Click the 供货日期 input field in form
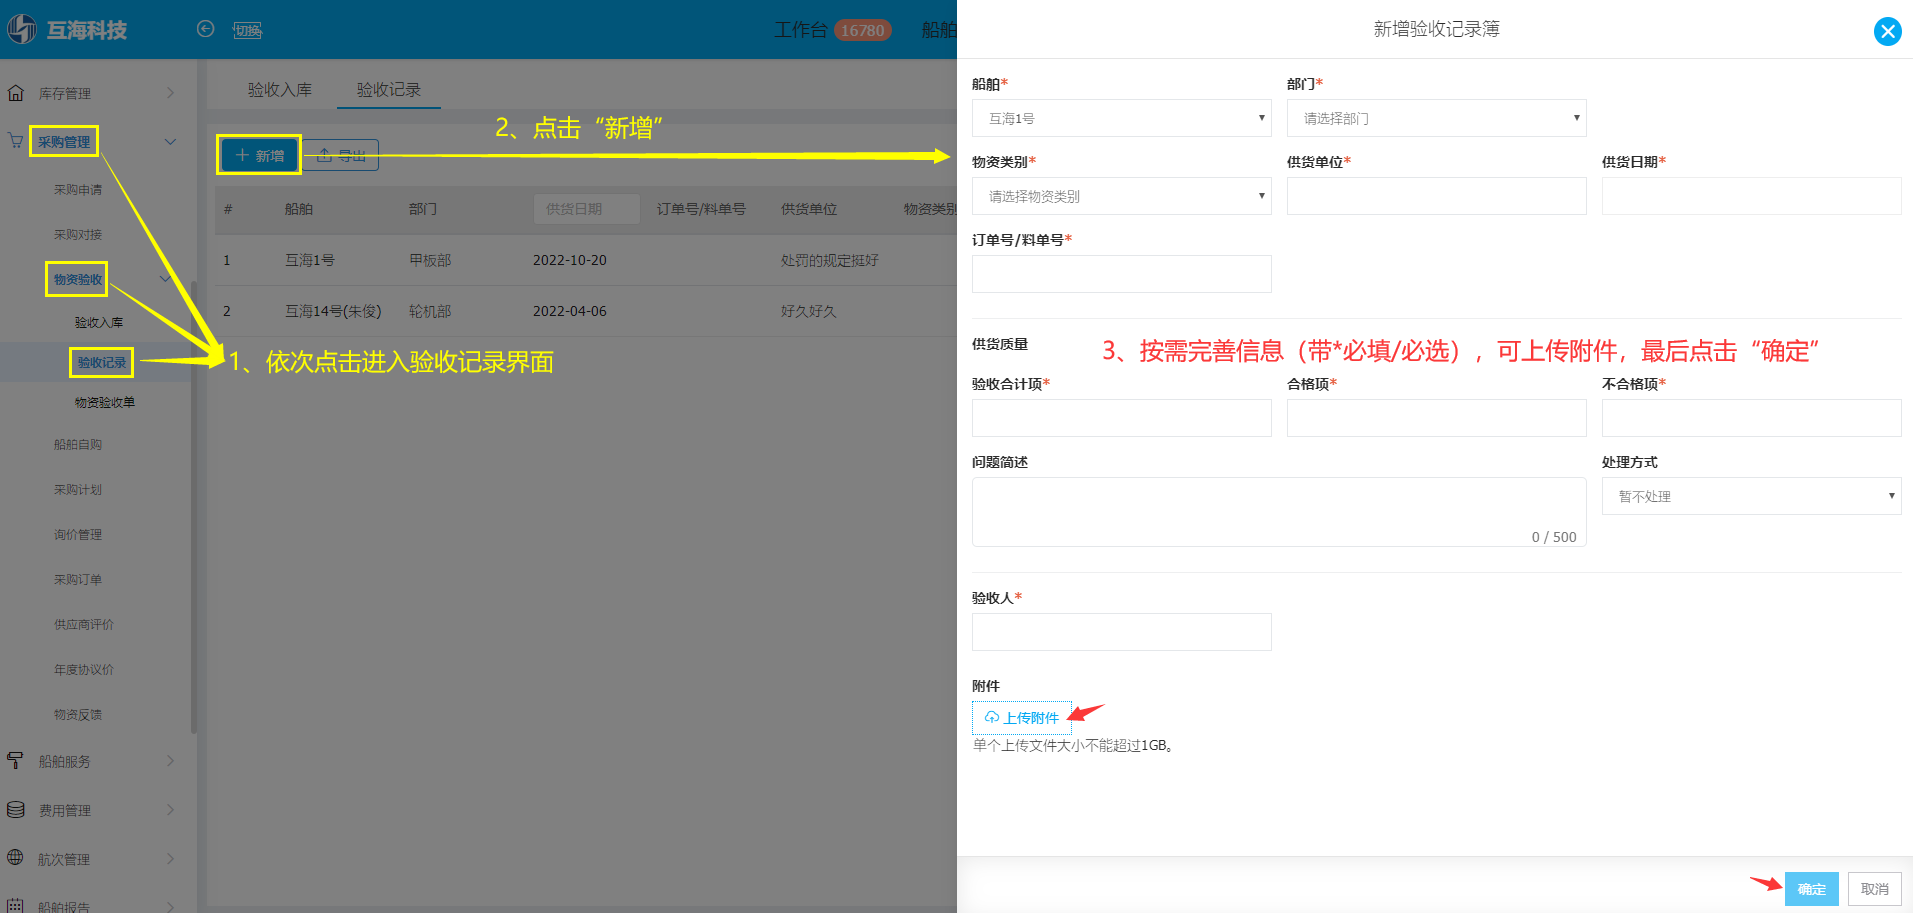Image resolution: width=1913 pixels, height=913 pixels. tap(1751, 196)
